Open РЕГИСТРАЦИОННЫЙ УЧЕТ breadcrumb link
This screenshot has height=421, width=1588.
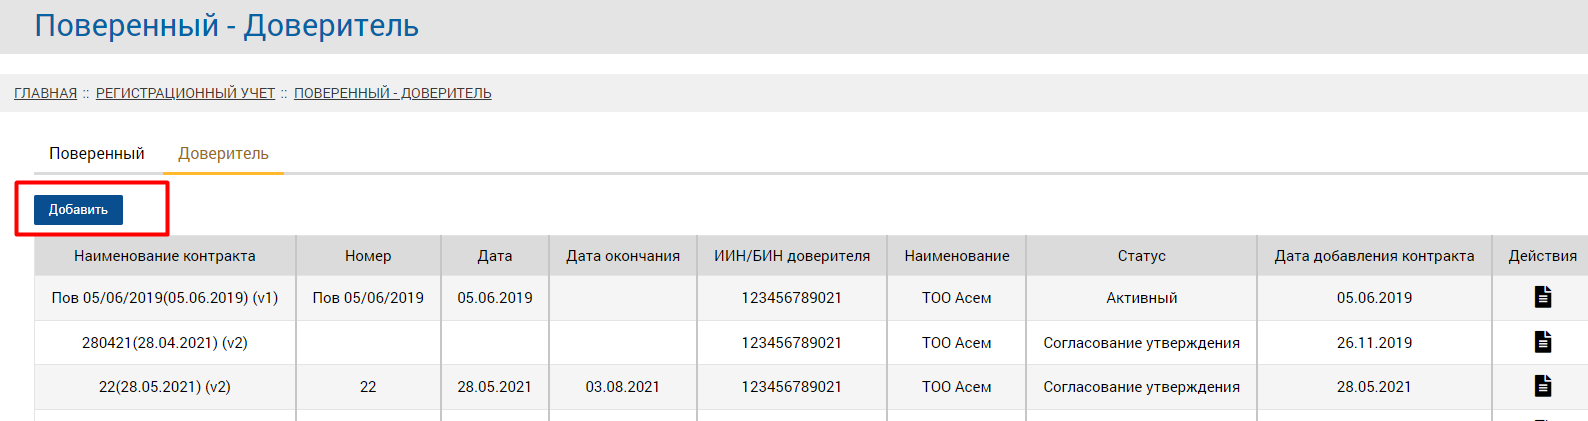[185, 93]
